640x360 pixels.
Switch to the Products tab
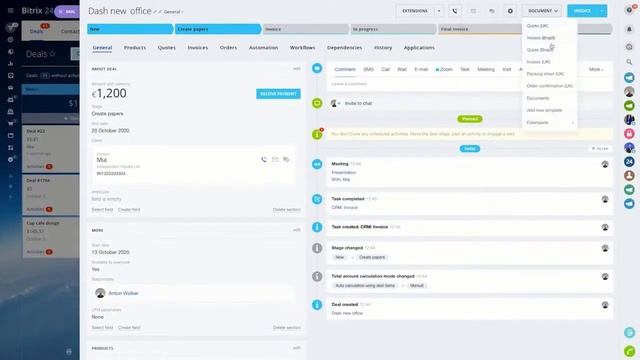click(x=135, y=48)
